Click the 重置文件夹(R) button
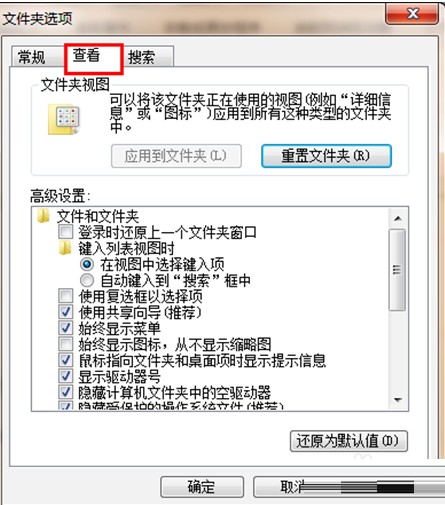This screenshot has height=505, width=445. point(326,156)
